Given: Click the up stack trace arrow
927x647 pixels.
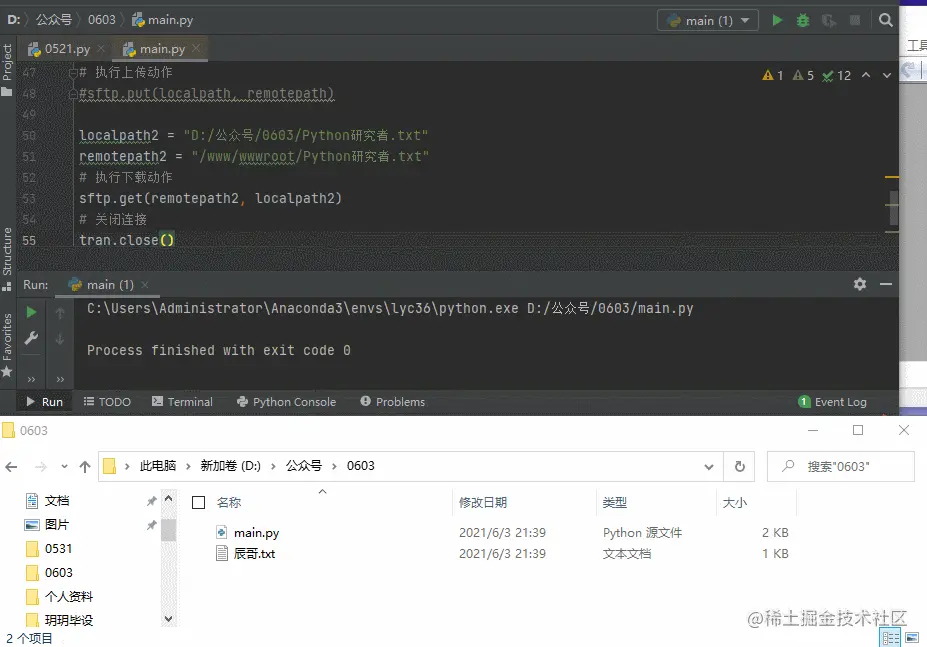Looking at the screenshot, I should click(60, 313).
